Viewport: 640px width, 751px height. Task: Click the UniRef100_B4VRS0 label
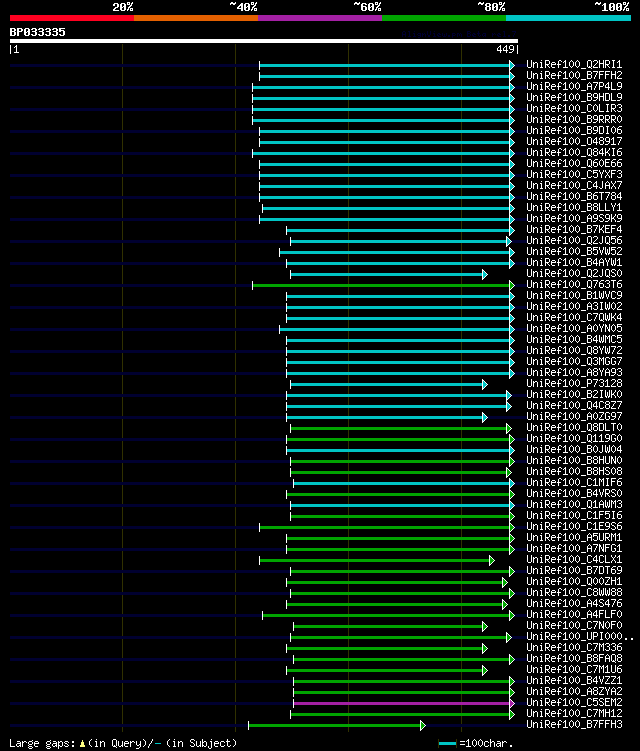click(x=574, y=494)
